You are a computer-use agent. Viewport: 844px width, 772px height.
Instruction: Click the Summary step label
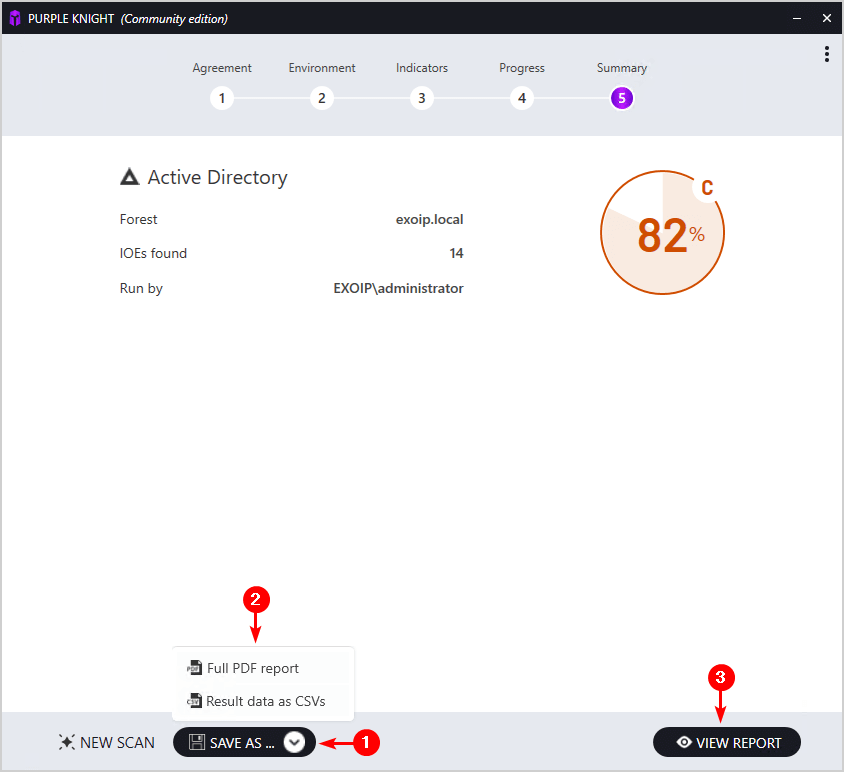click(622, 68)
